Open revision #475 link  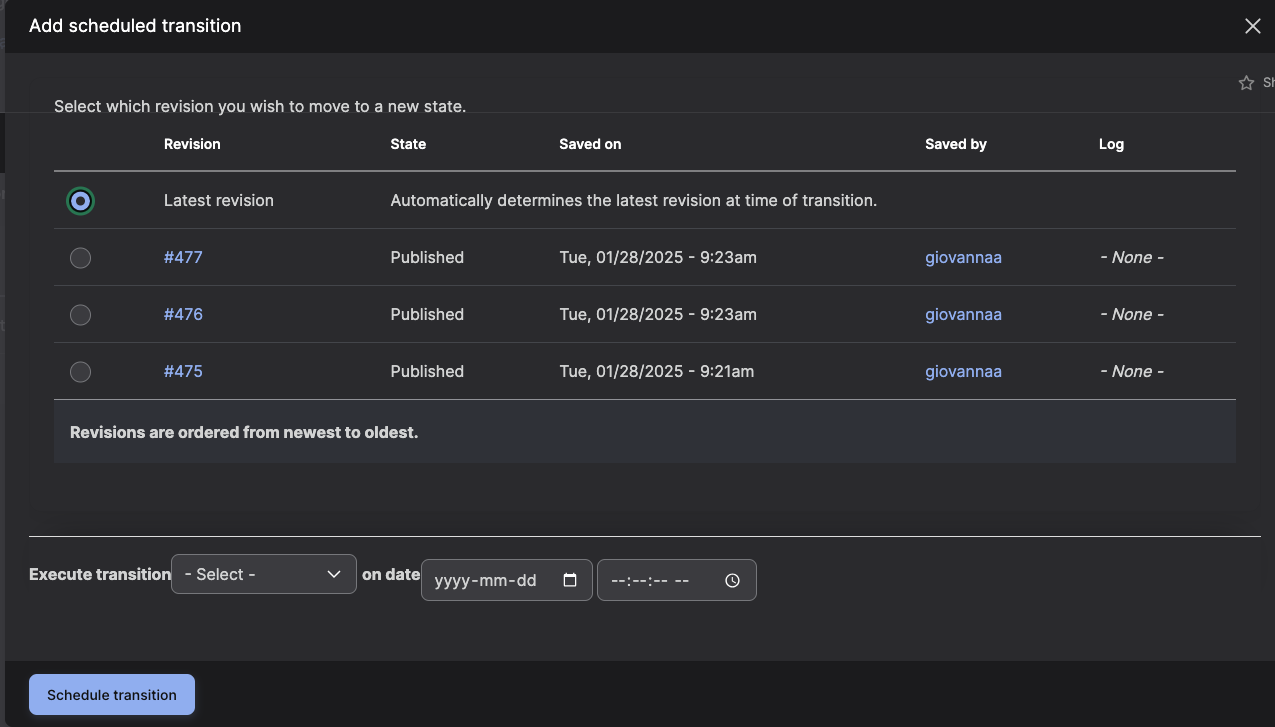click(183, 371)
